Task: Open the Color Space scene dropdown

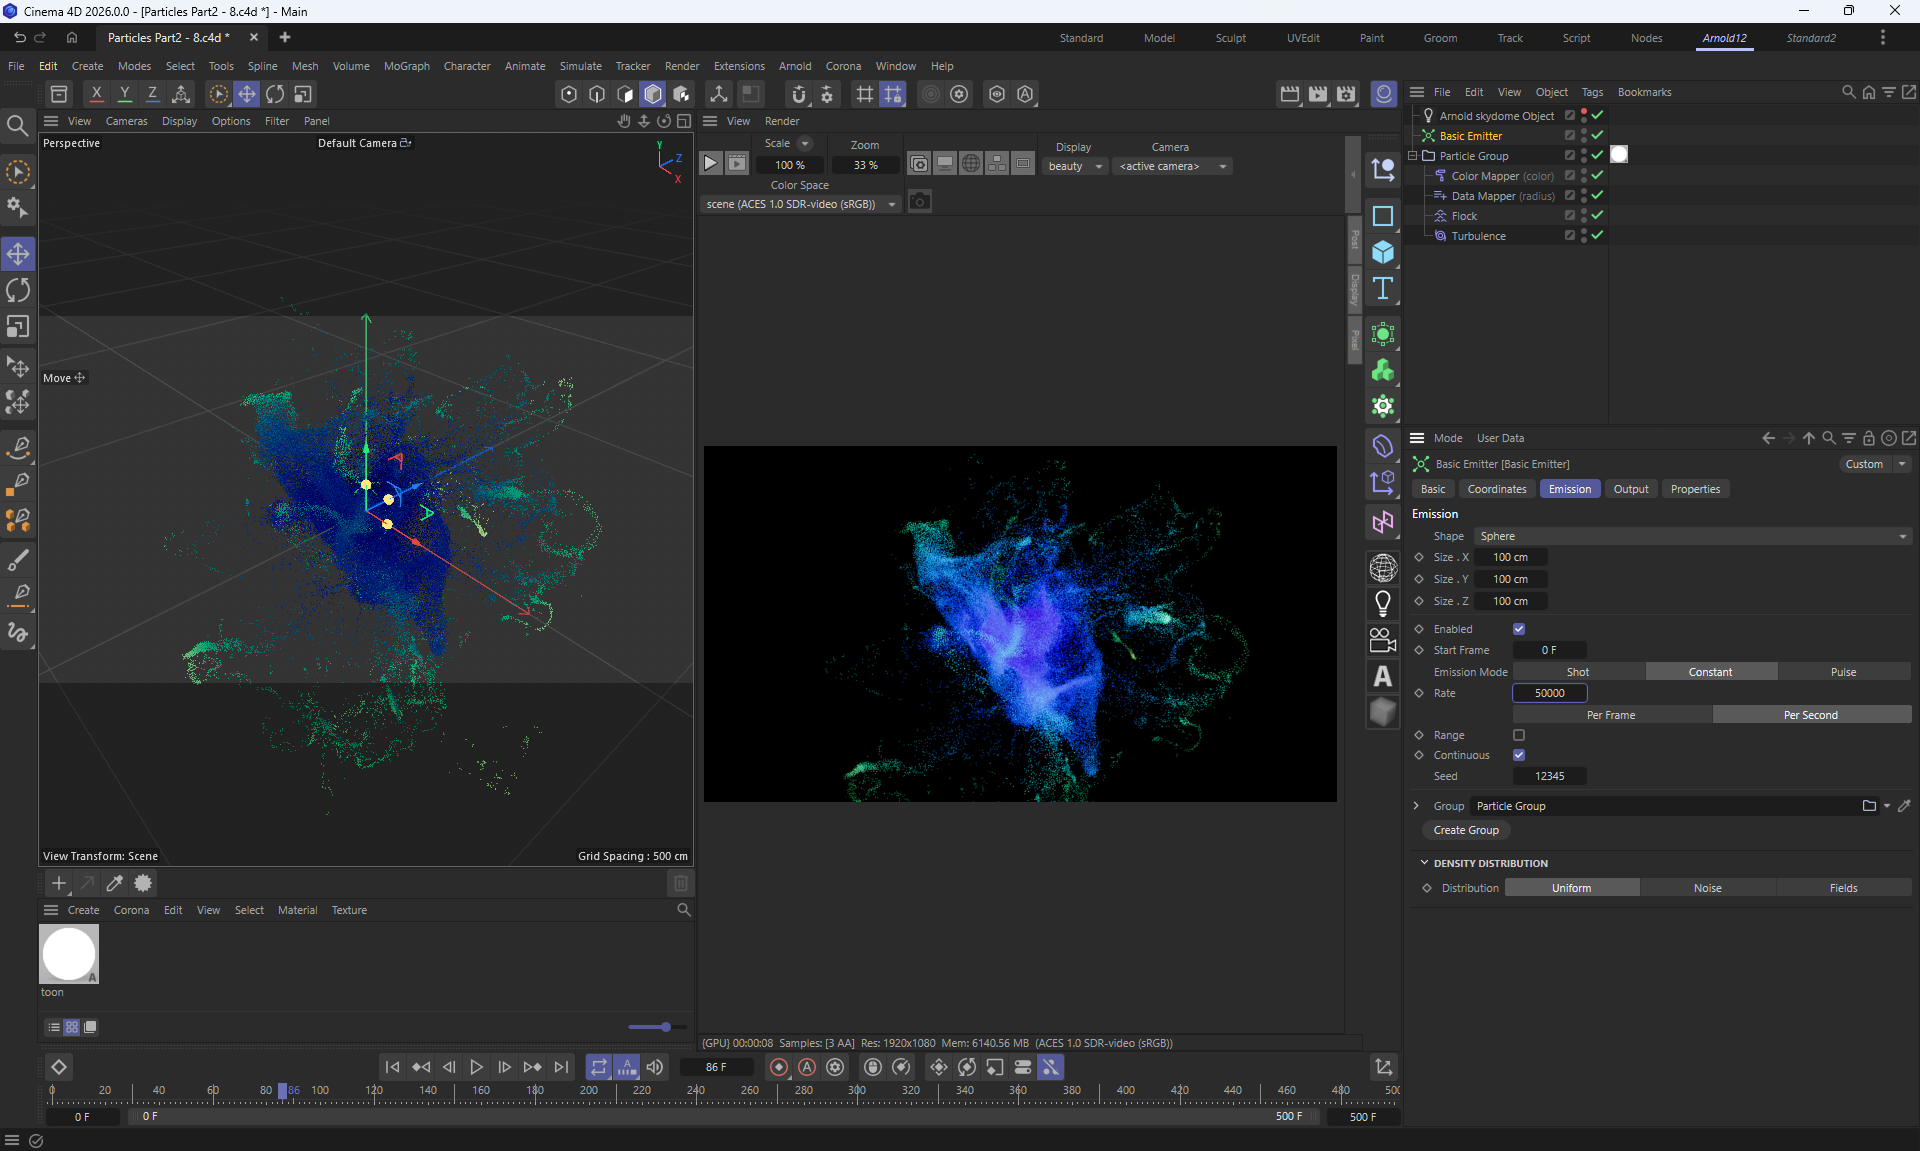Action: 800,204
